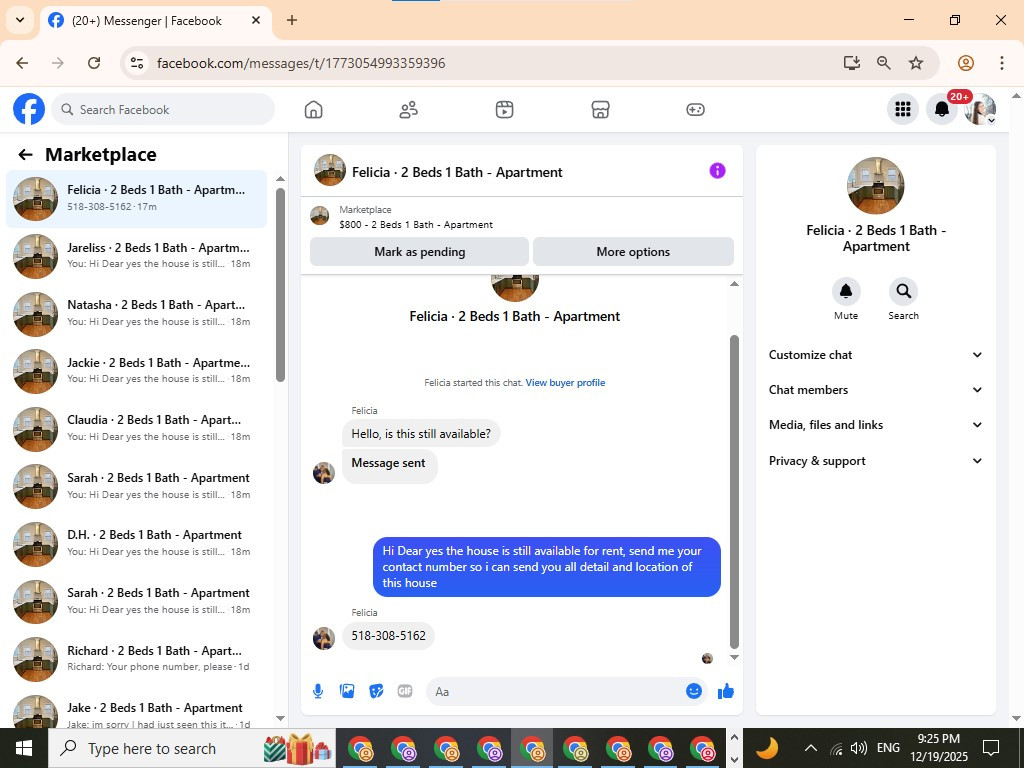
Task: Open the account profile picture menu
Action: [980, 109]
